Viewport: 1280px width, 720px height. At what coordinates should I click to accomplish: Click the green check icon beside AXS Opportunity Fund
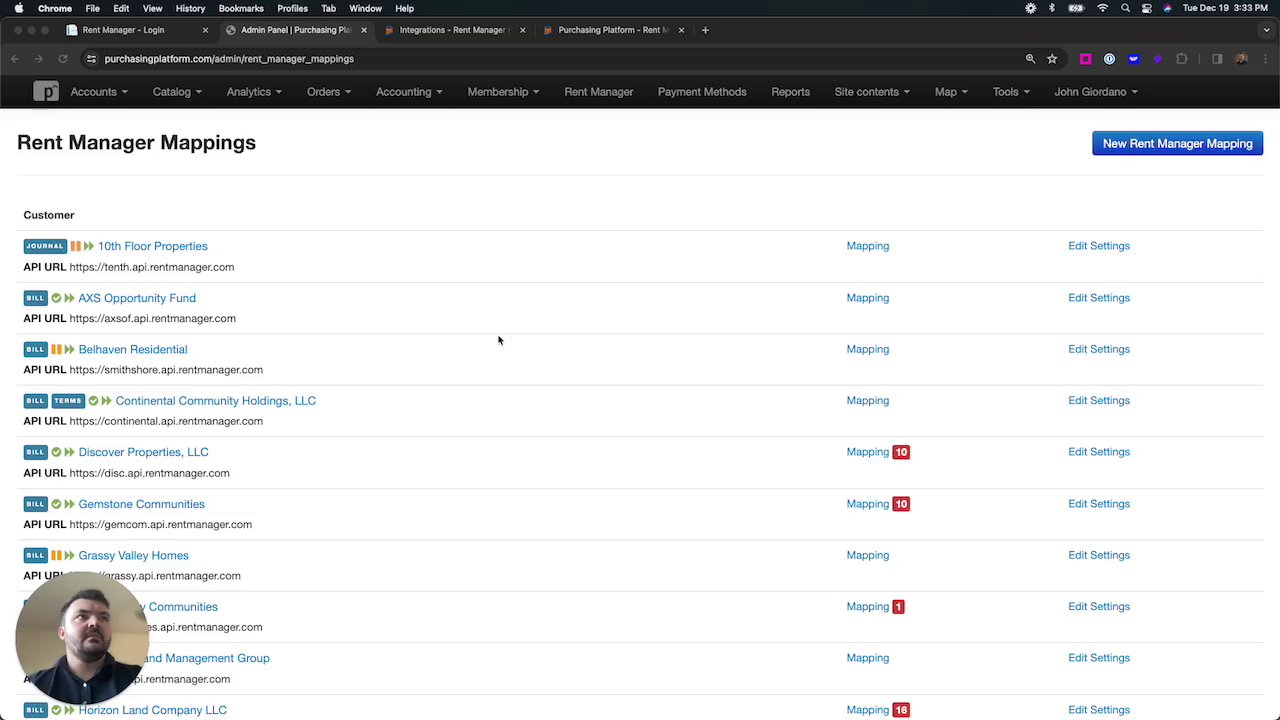(x=56, y=298)
